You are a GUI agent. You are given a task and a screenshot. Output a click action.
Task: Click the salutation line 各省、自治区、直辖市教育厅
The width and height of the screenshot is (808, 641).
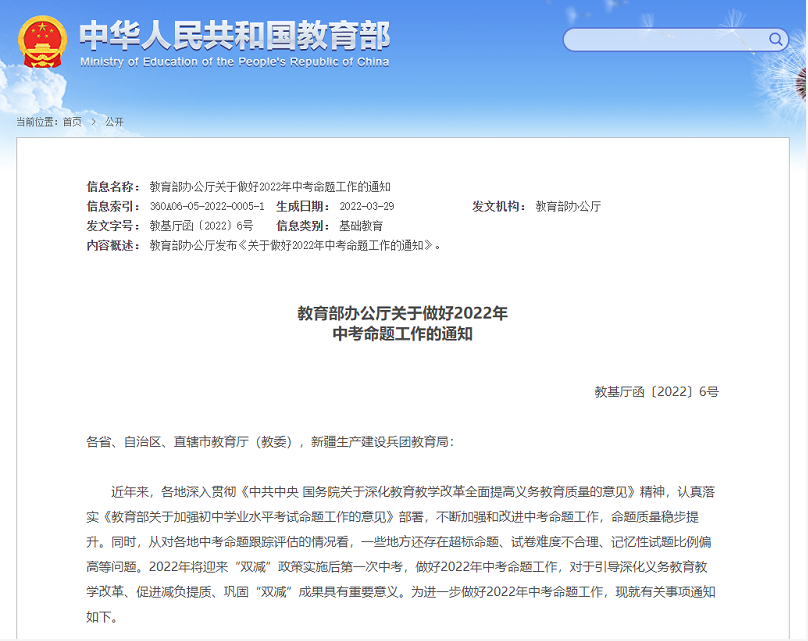click(x=270, y=441)
